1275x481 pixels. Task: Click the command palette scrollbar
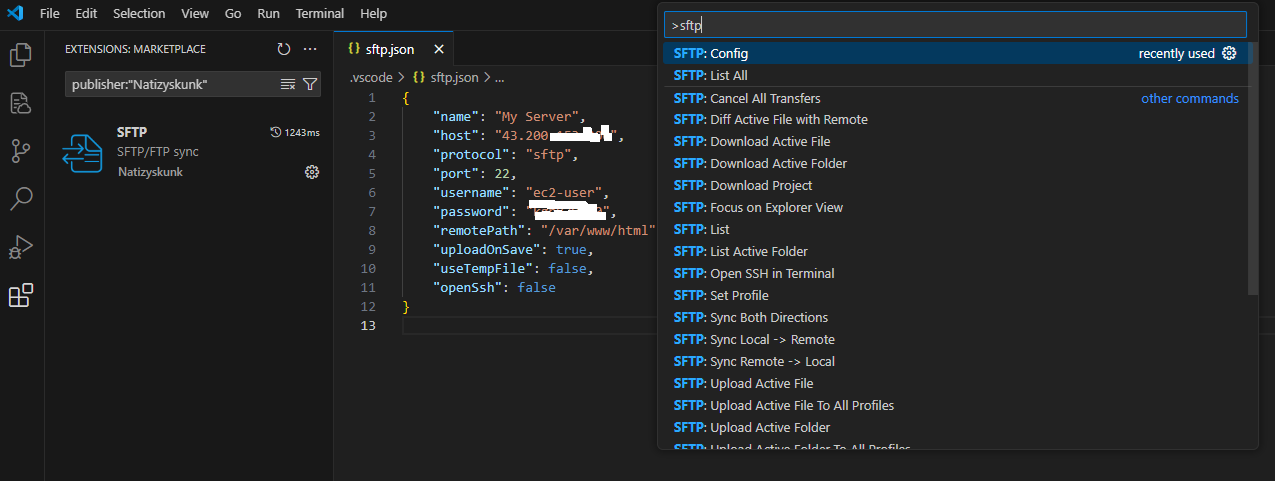[1253, 169]
